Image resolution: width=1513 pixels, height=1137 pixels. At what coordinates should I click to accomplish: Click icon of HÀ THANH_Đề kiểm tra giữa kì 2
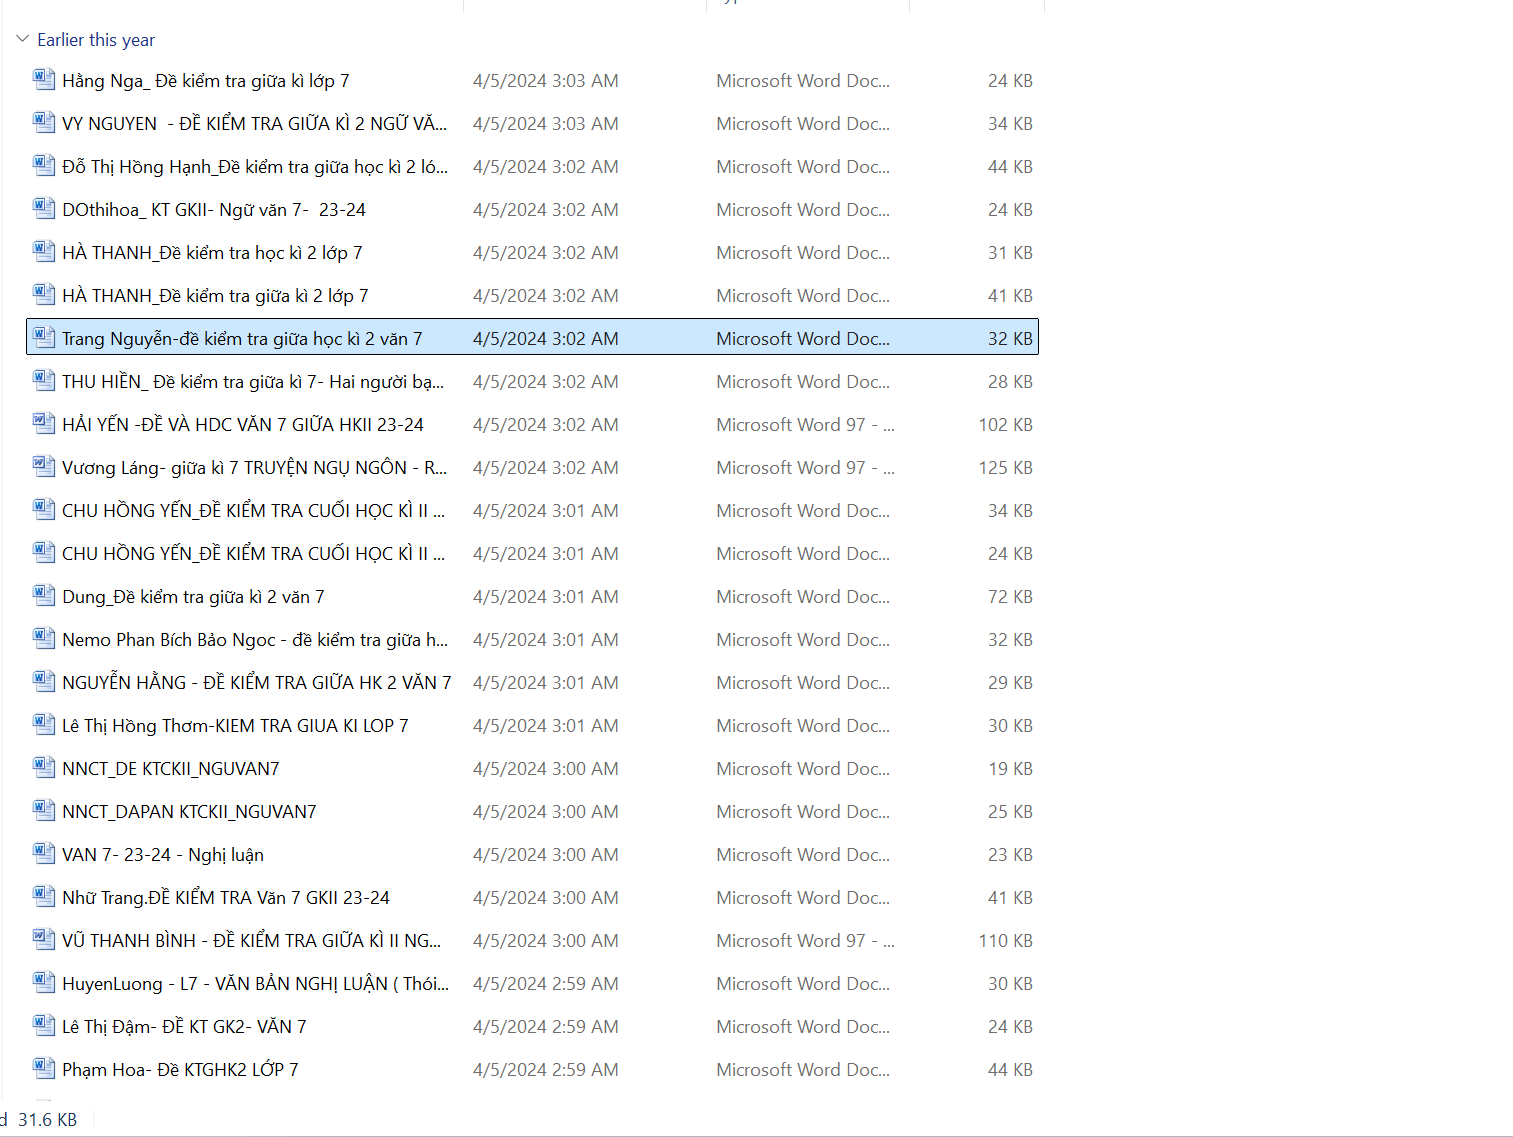point(44,295)
